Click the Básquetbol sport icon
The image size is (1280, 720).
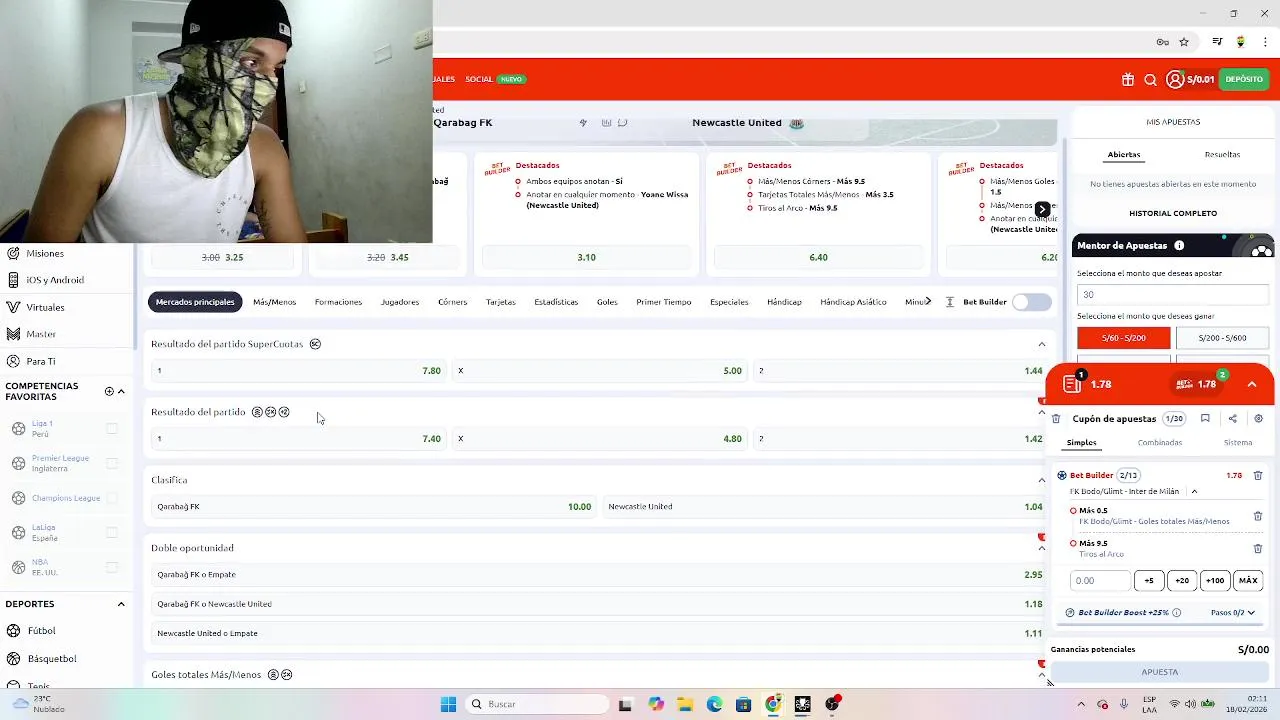click(x=14, y=659)
